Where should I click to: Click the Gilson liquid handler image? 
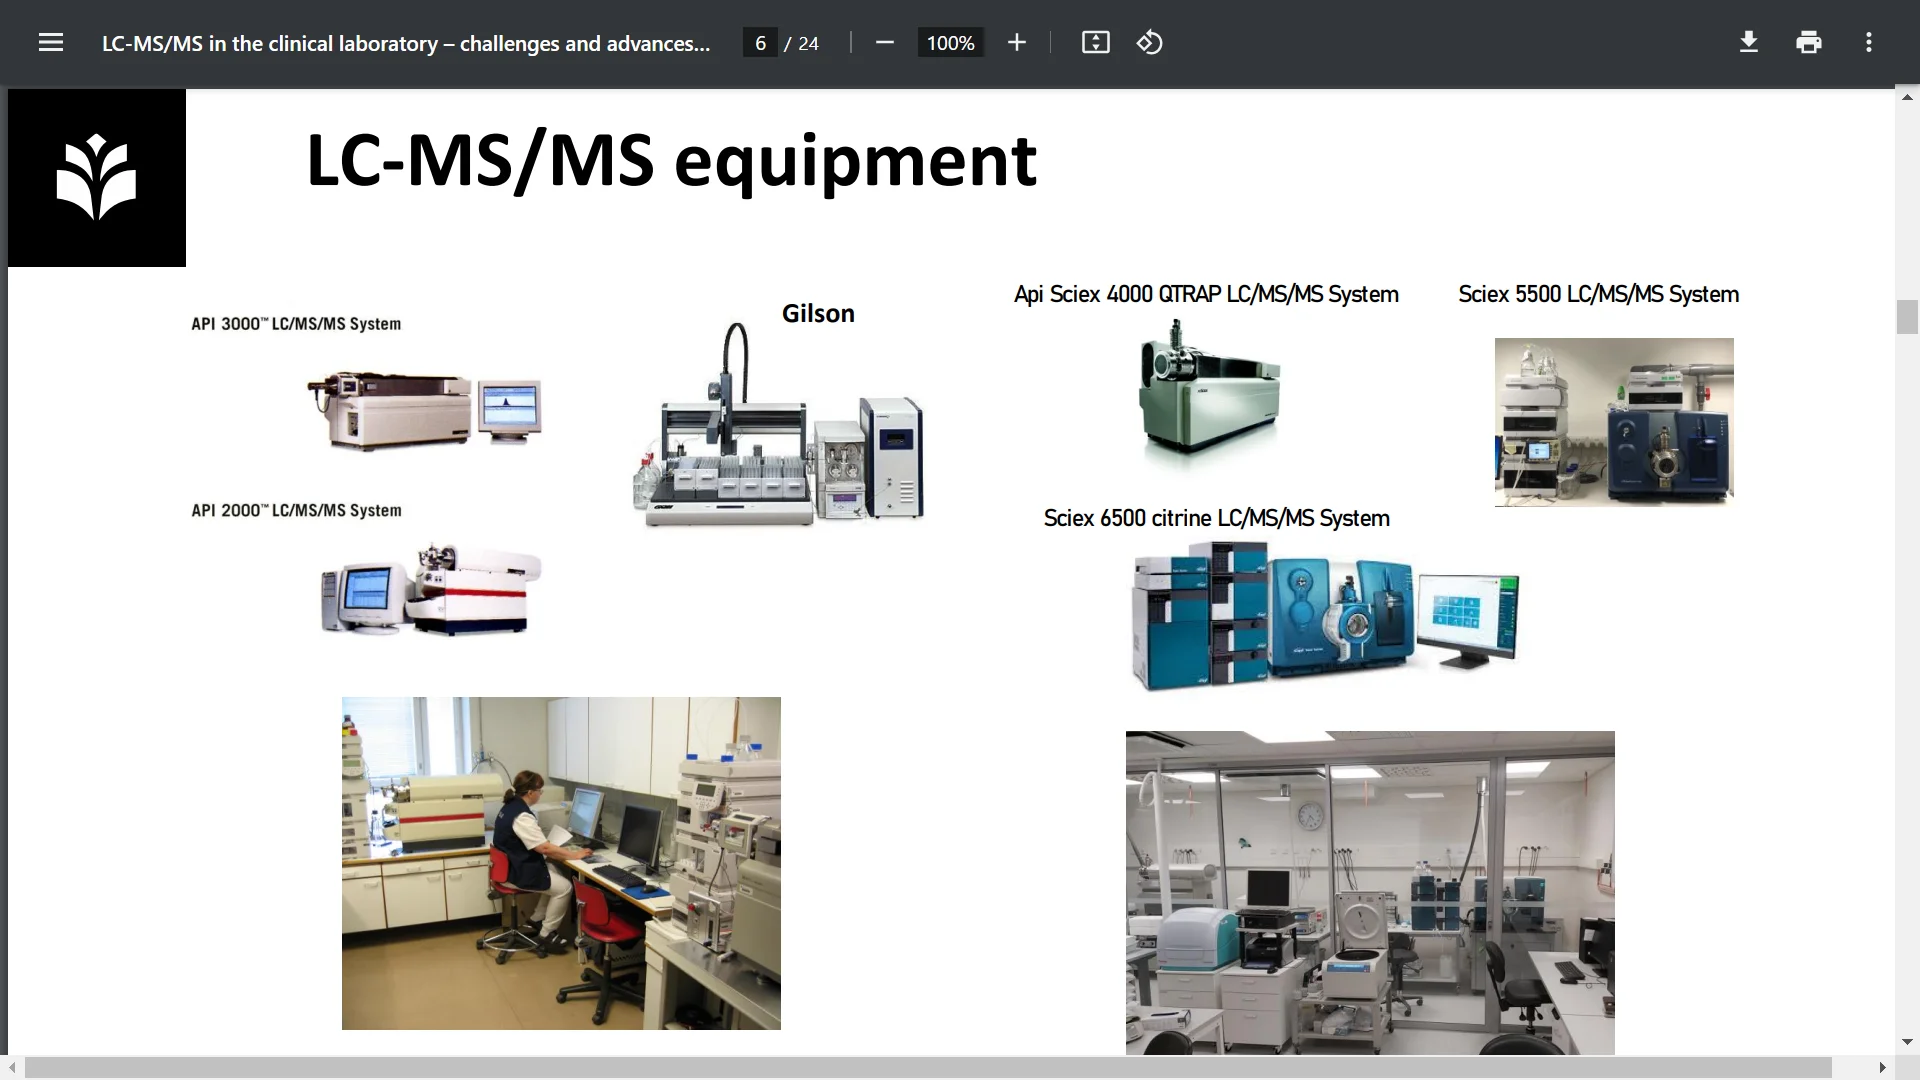click(x=778, y=423)
